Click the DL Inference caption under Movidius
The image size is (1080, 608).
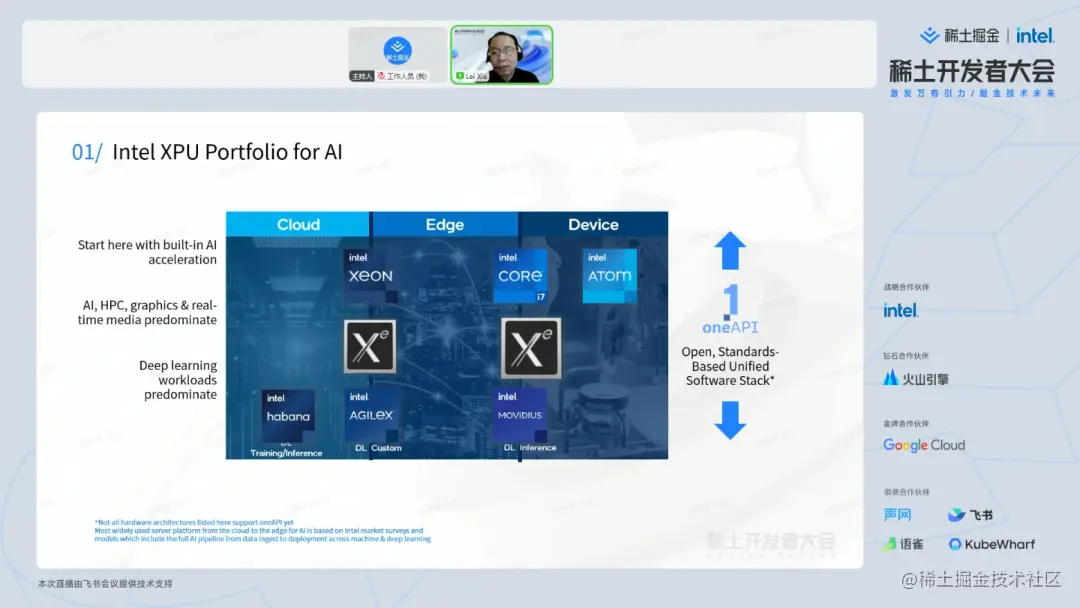click(x=530, y=448)
